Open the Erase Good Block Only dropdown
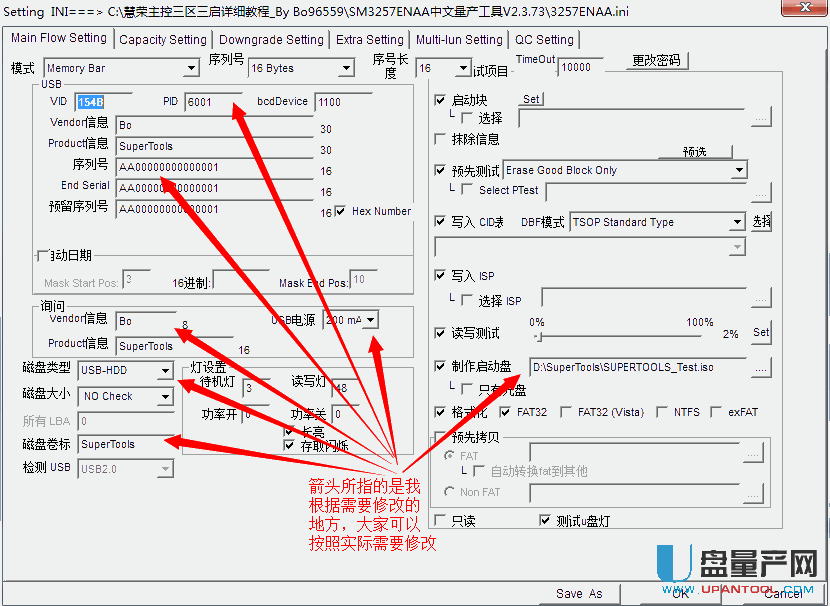830x606 pixels. point(739,171)
